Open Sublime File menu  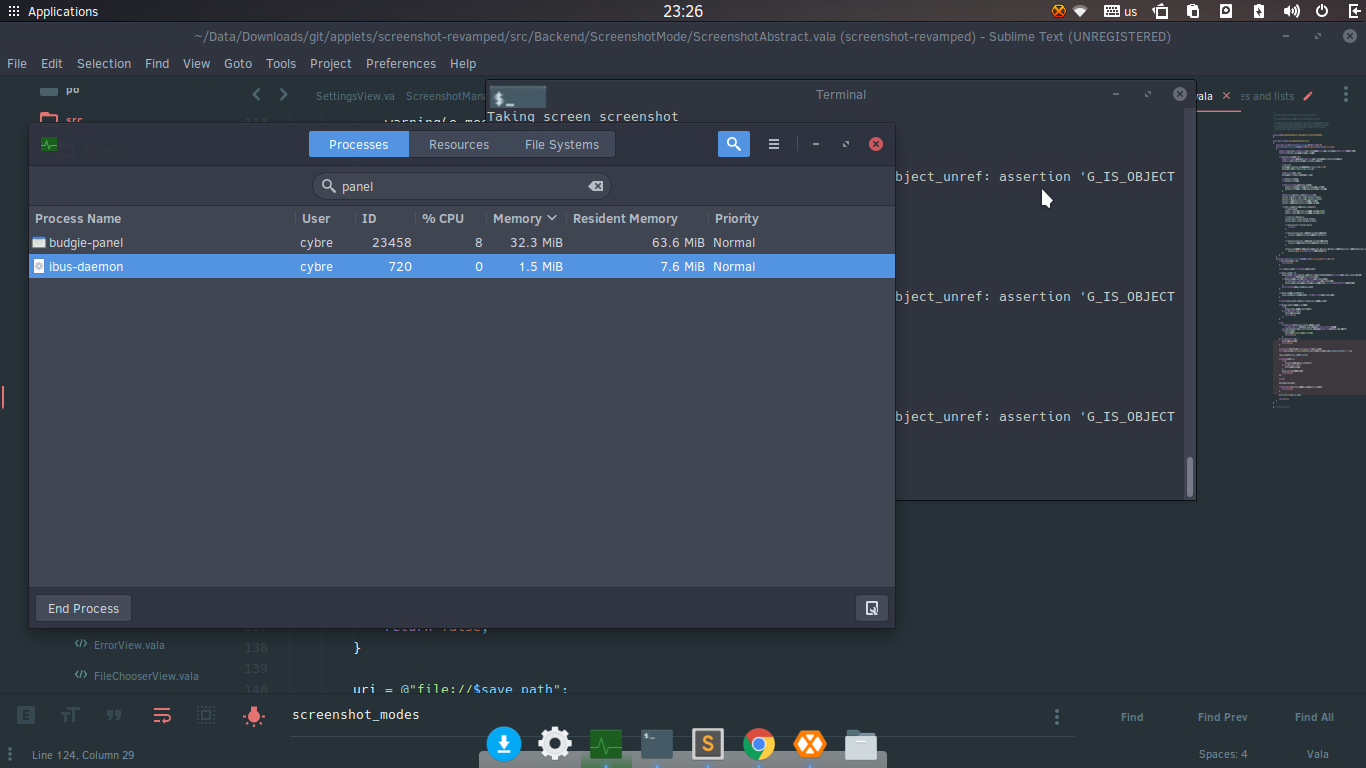(x=17, y=63)
